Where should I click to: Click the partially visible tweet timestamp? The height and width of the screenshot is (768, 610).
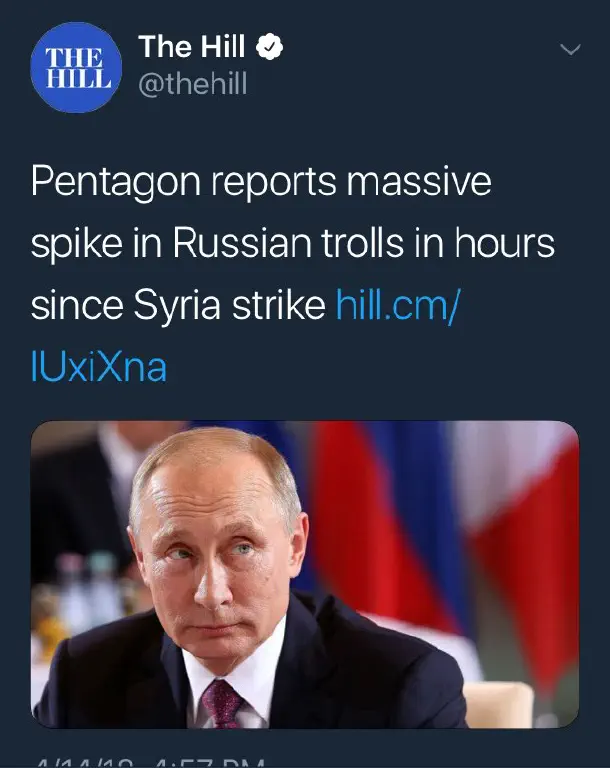150,761
